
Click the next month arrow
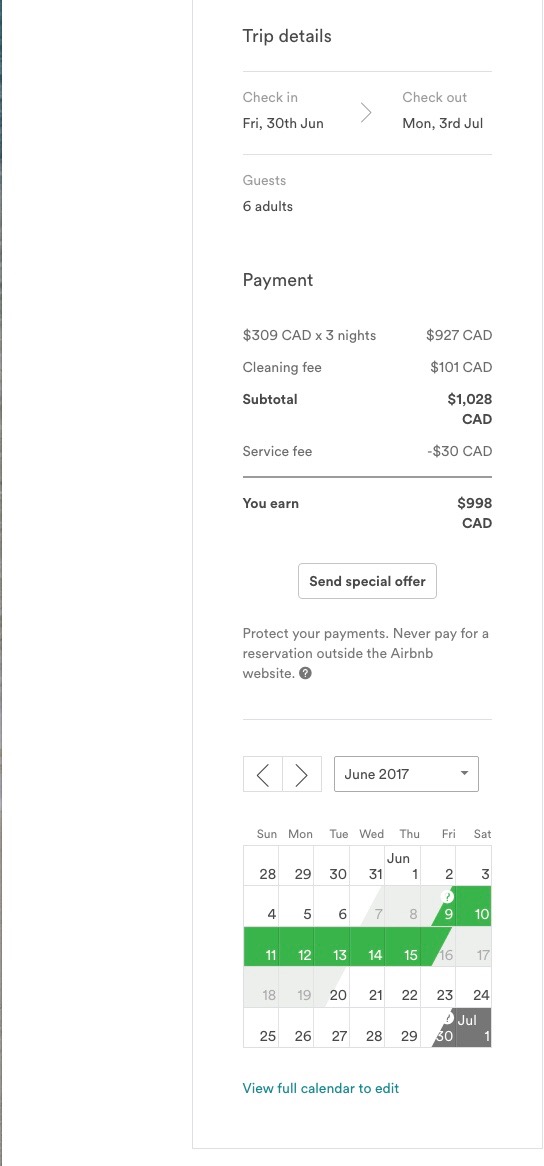coord(302,774)
